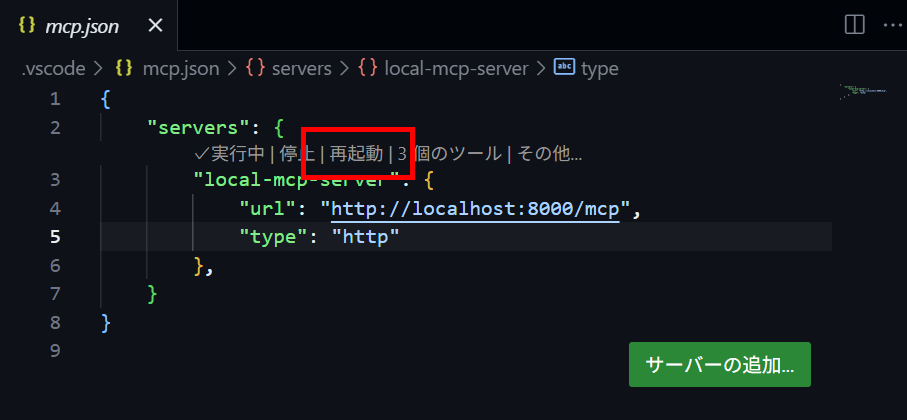Image resolution: width=907 pixels, height=420 pixels.
Task: Close the mcp.json tab
Action: (155, 25)
